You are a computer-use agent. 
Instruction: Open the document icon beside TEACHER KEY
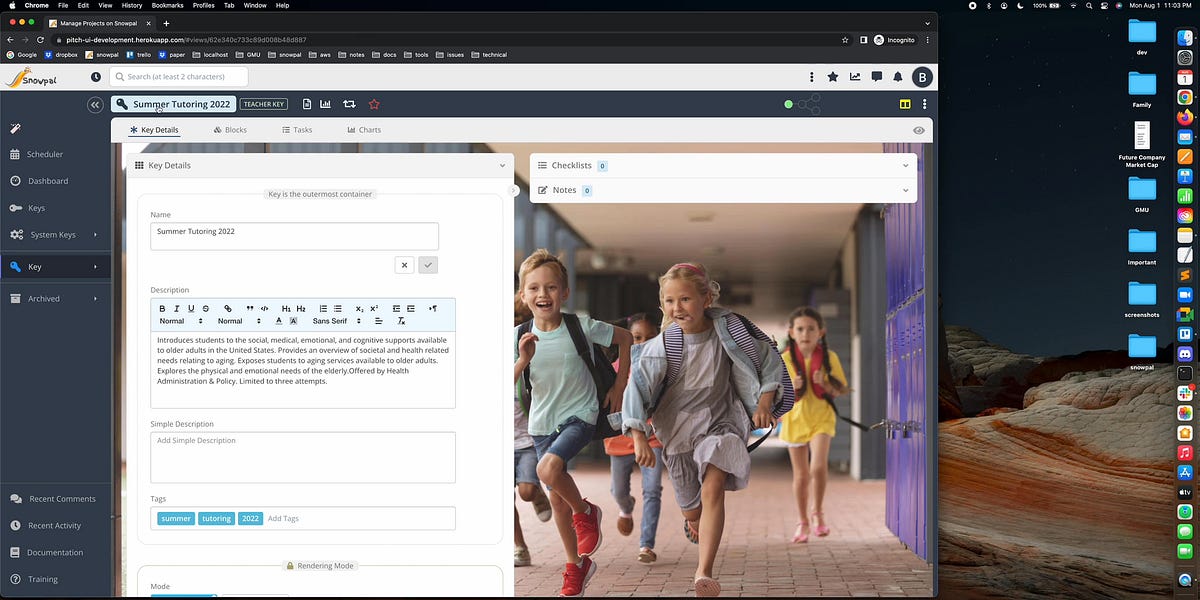[307, 104]
